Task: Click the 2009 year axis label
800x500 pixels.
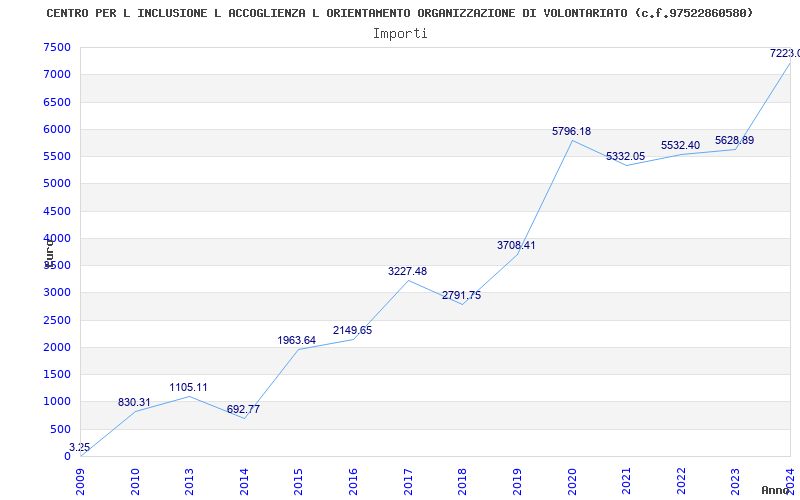Action: coord(80,481)
